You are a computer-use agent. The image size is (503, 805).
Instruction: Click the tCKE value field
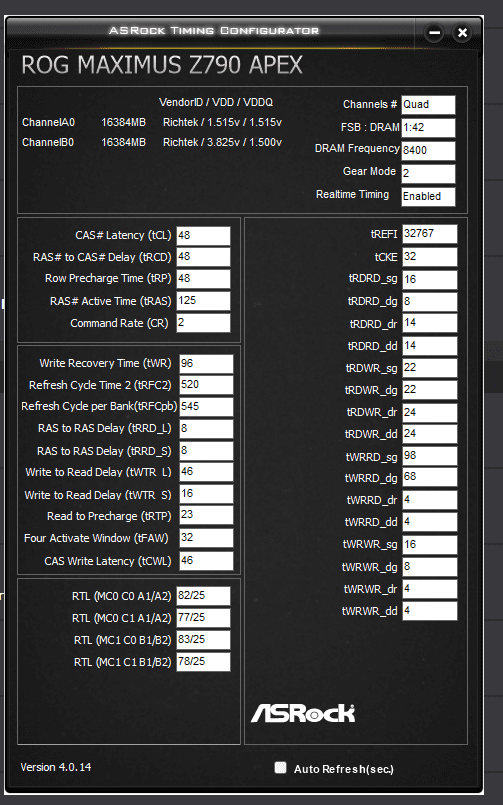tap(430, 257)
